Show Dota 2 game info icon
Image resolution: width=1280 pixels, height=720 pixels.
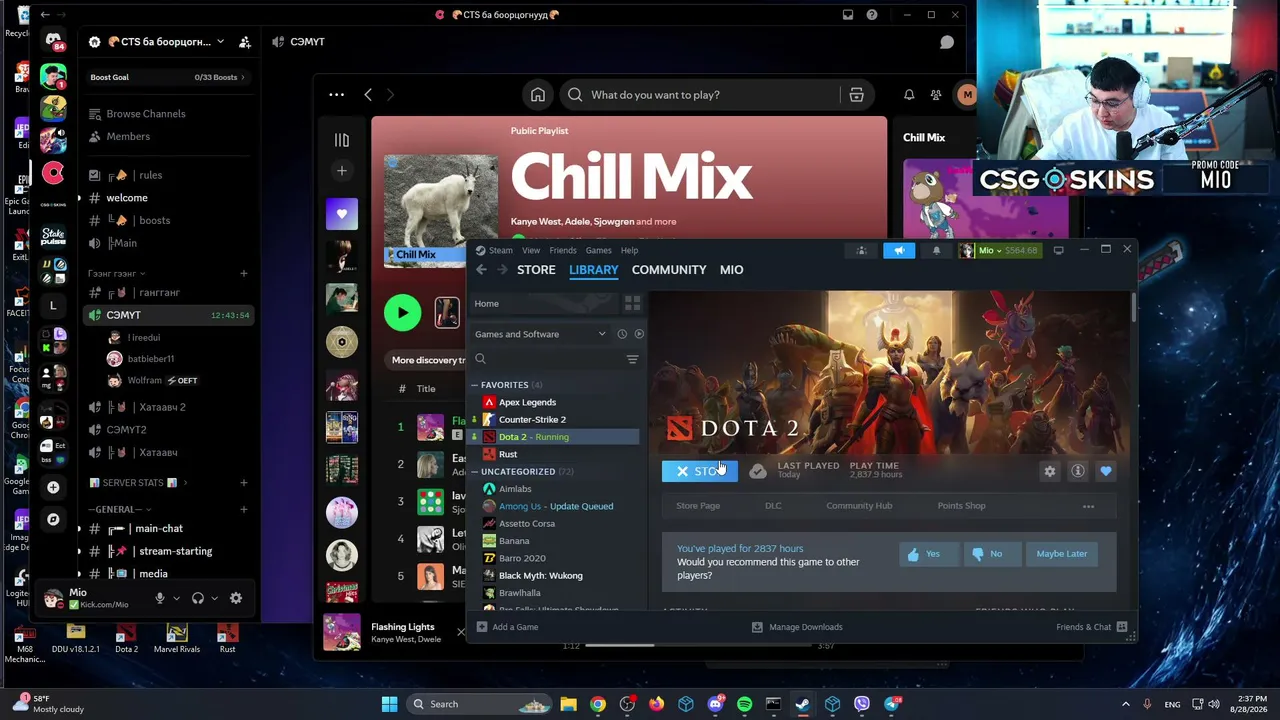[x=1078, y=471]
